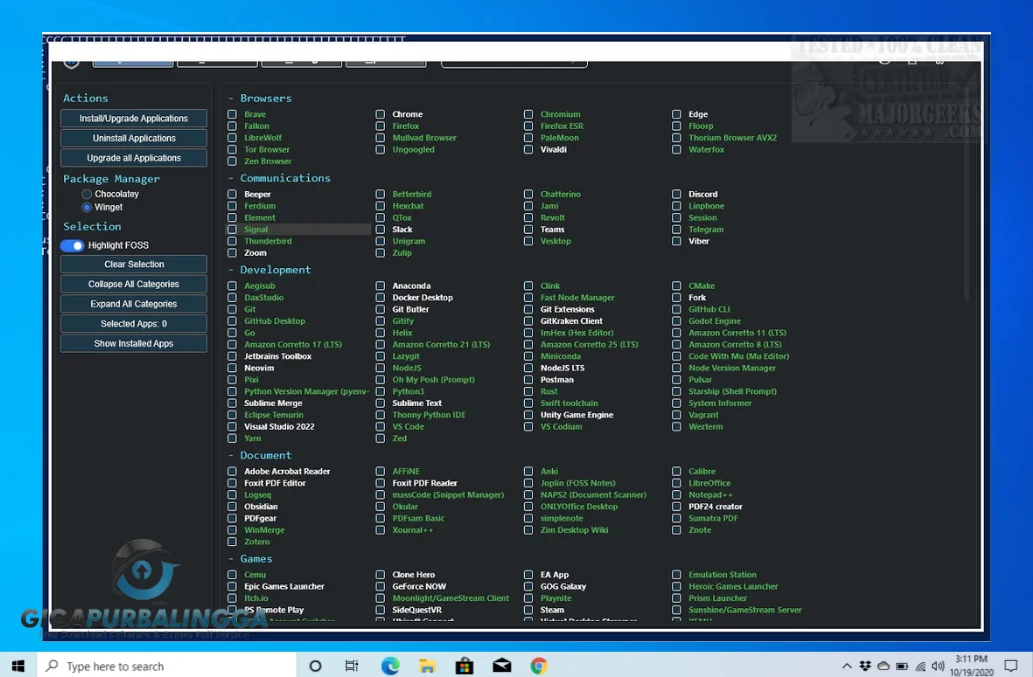Enable the Firefox checkbox
Screen dimensions: 1033x677
click(380, 126)
